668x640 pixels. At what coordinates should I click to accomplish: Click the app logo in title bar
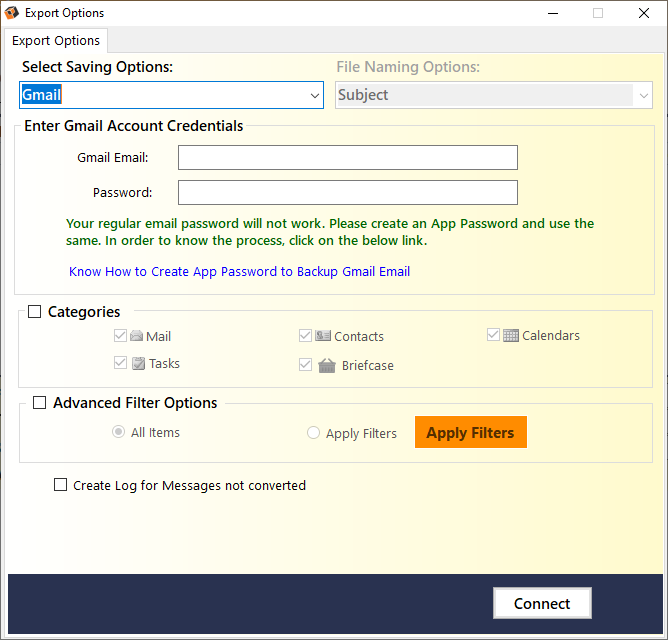pos(12,13)
